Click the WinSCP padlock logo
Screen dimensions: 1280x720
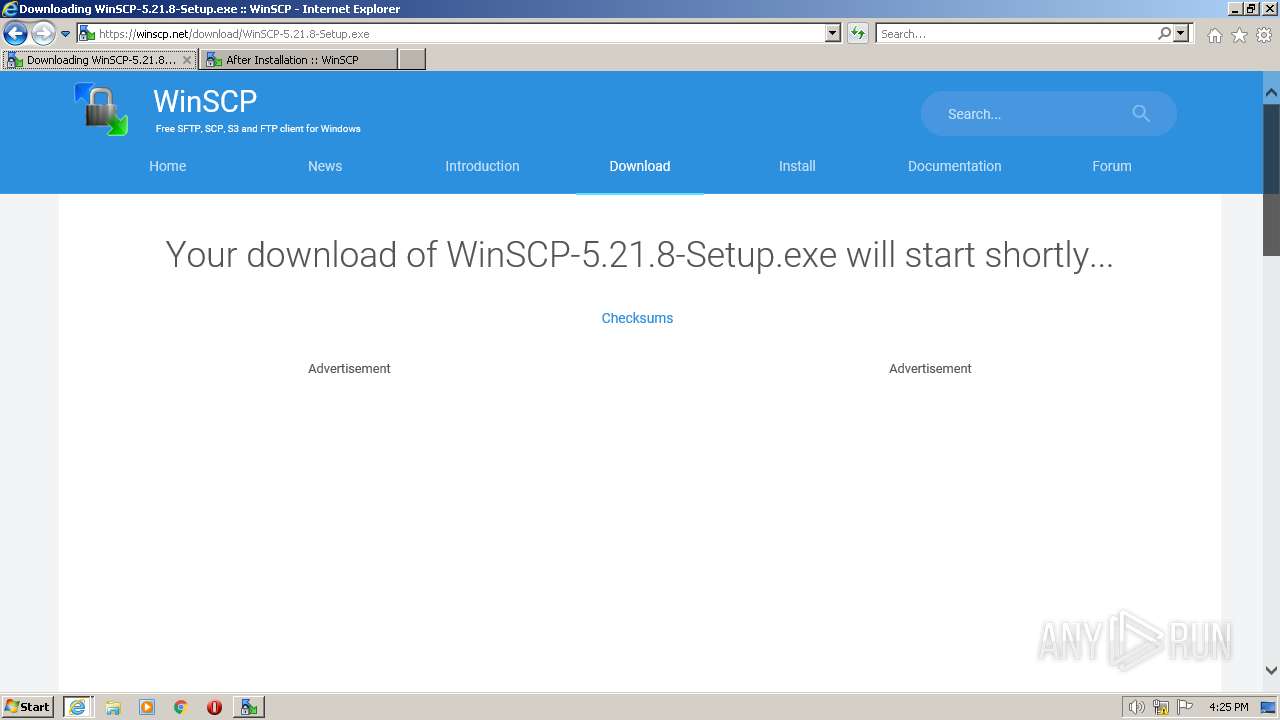pos(101,109)
